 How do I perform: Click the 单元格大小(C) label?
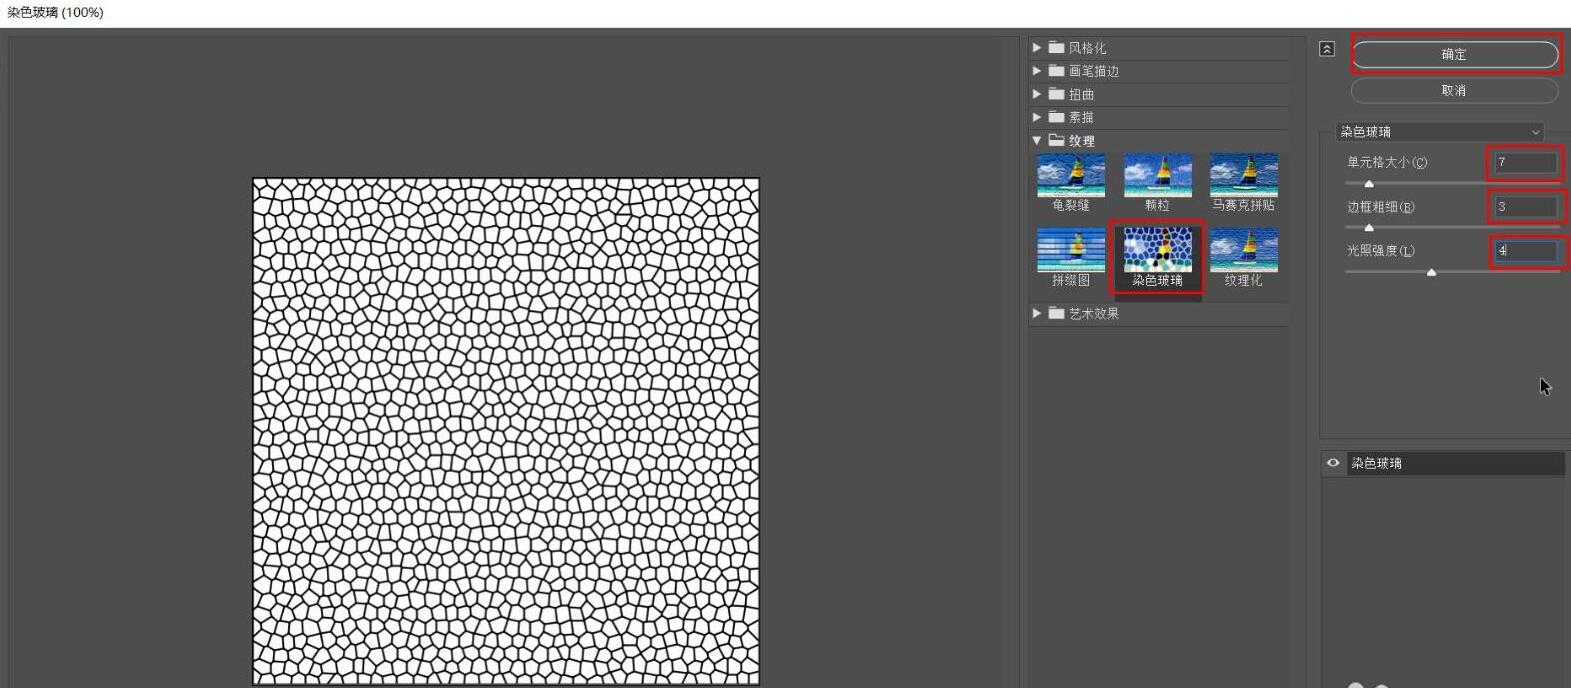pos(1387,162)
